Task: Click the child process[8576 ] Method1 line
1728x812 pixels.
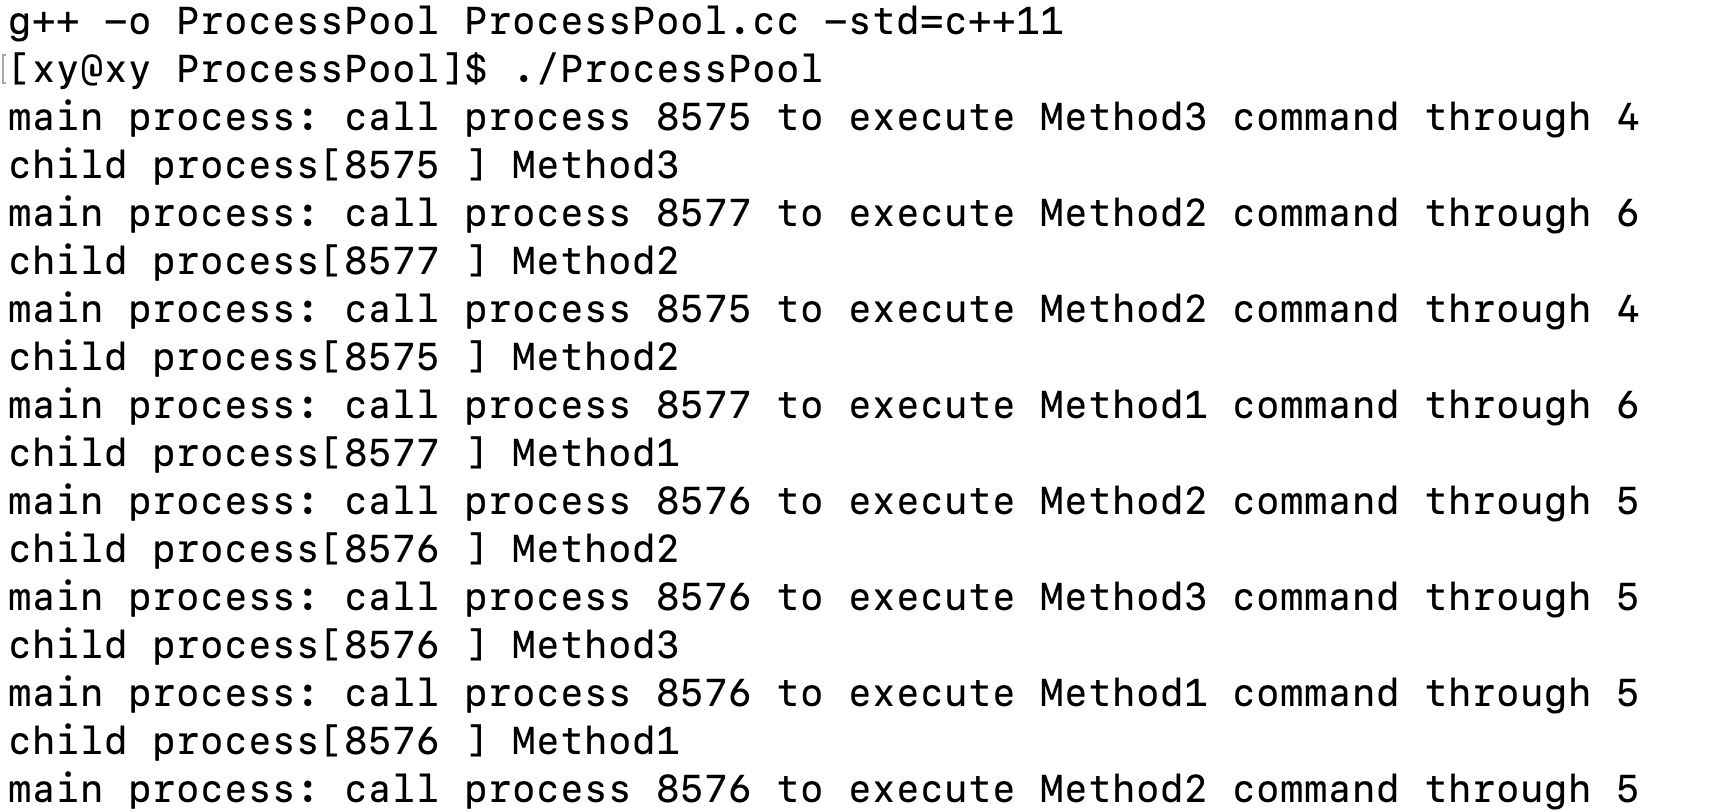Action: (x=343, y=741)
